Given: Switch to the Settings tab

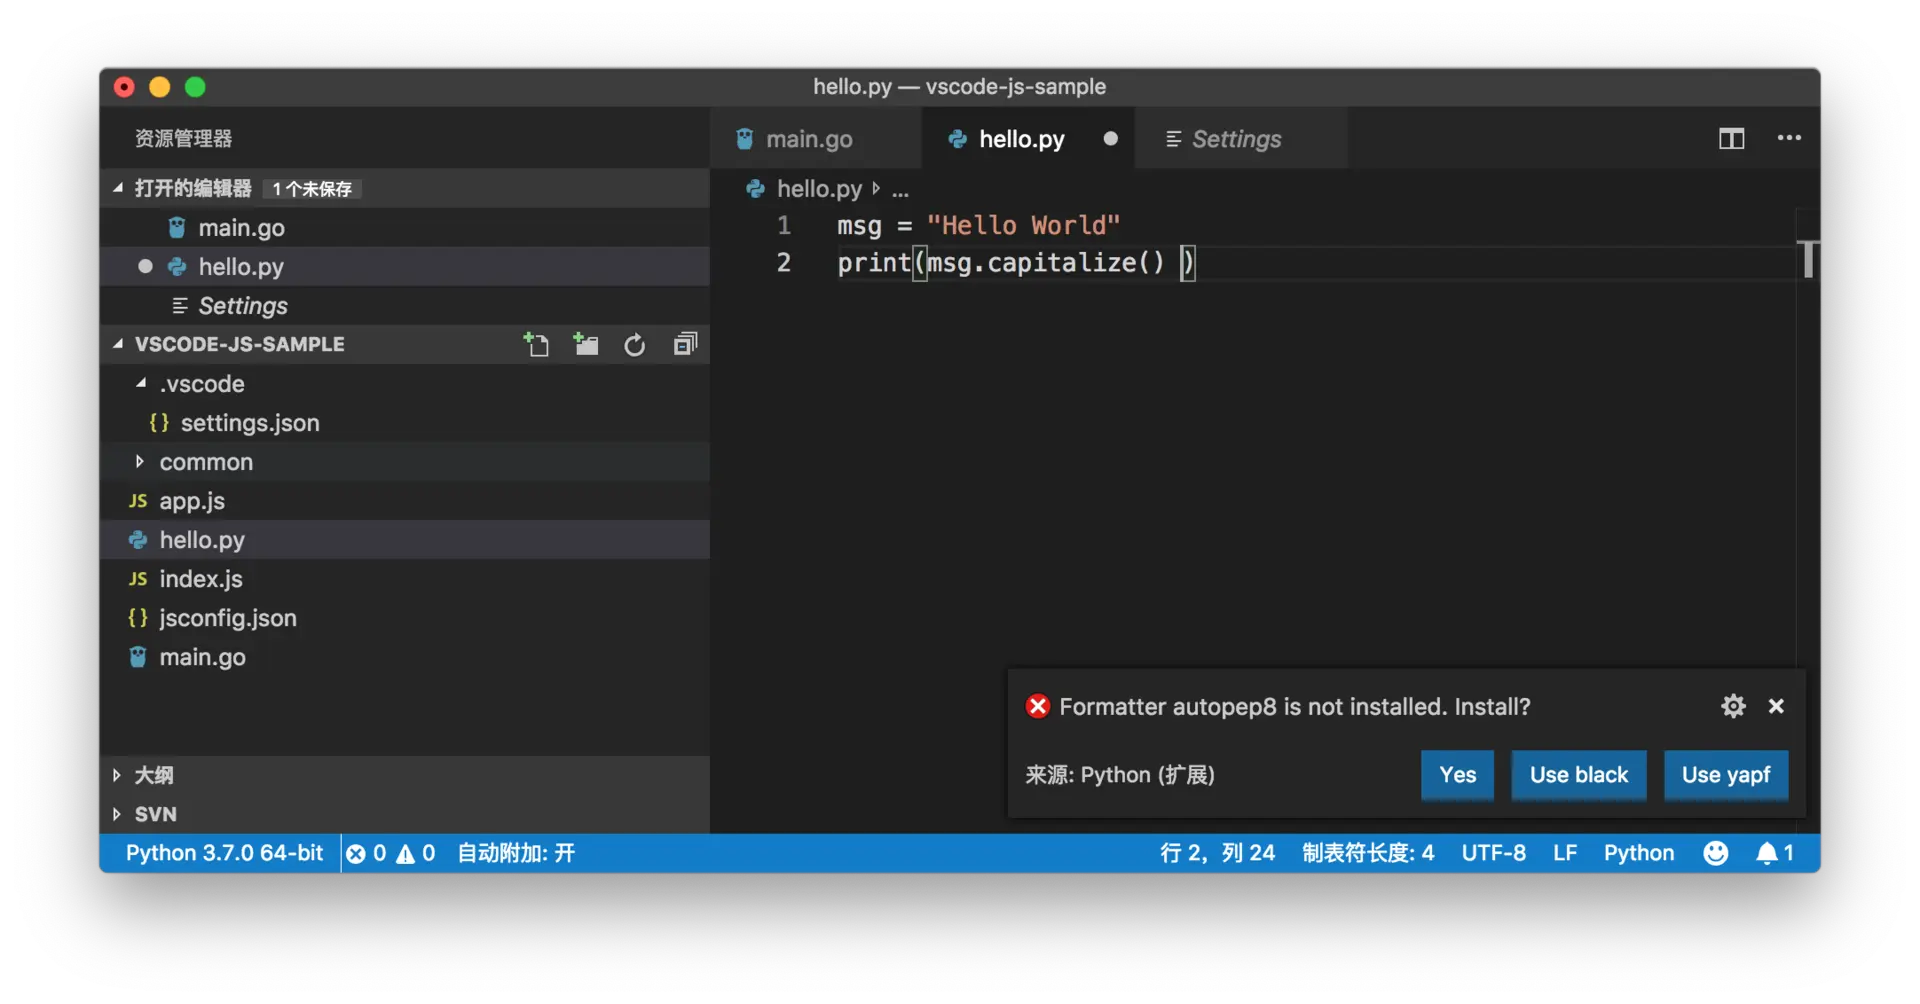Looking at the screenshot, I should point(1236,139).
